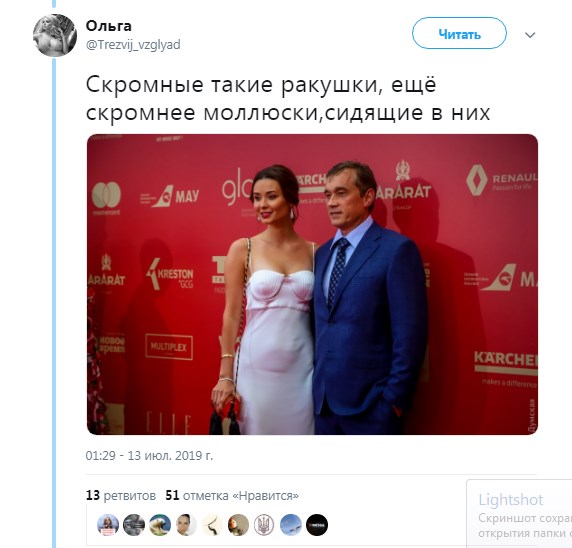Open the black circle liker avatar
Image resolution: width=572 pixels, height=548 pixels.
[x=317, y=525]
